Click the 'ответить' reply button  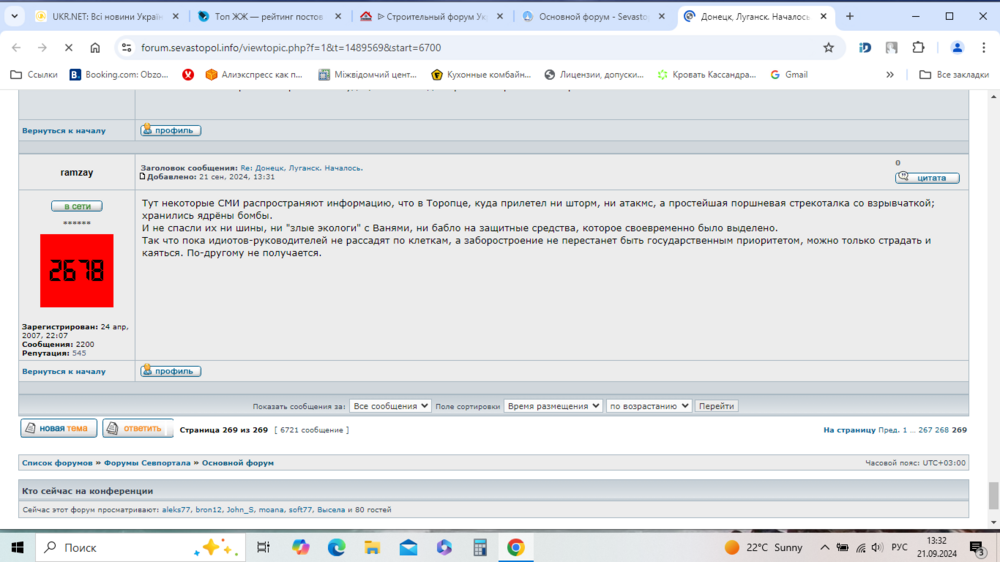[x=138, y=429]
